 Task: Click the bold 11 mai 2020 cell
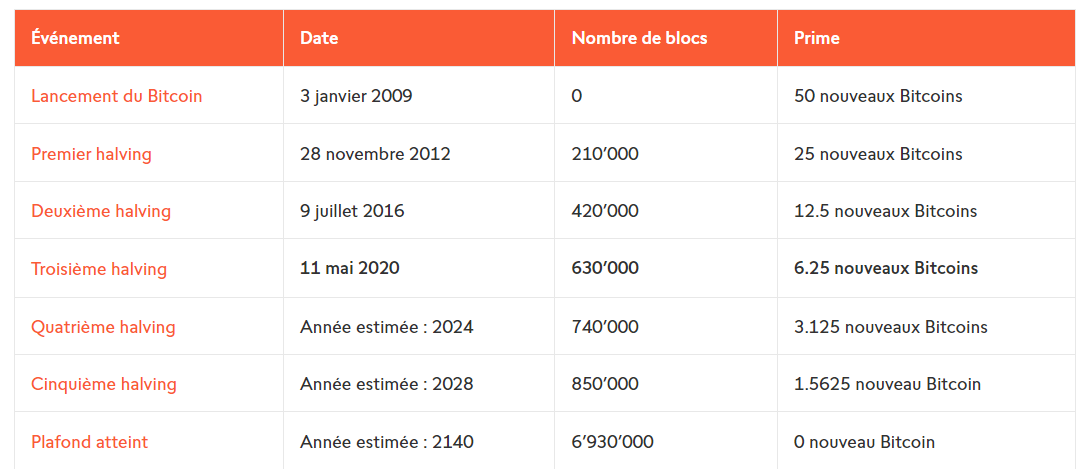[x=350, y=268]
